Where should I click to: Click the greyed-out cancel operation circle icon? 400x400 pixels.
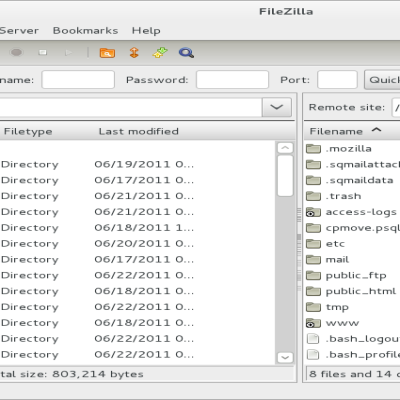click(16, 53)
